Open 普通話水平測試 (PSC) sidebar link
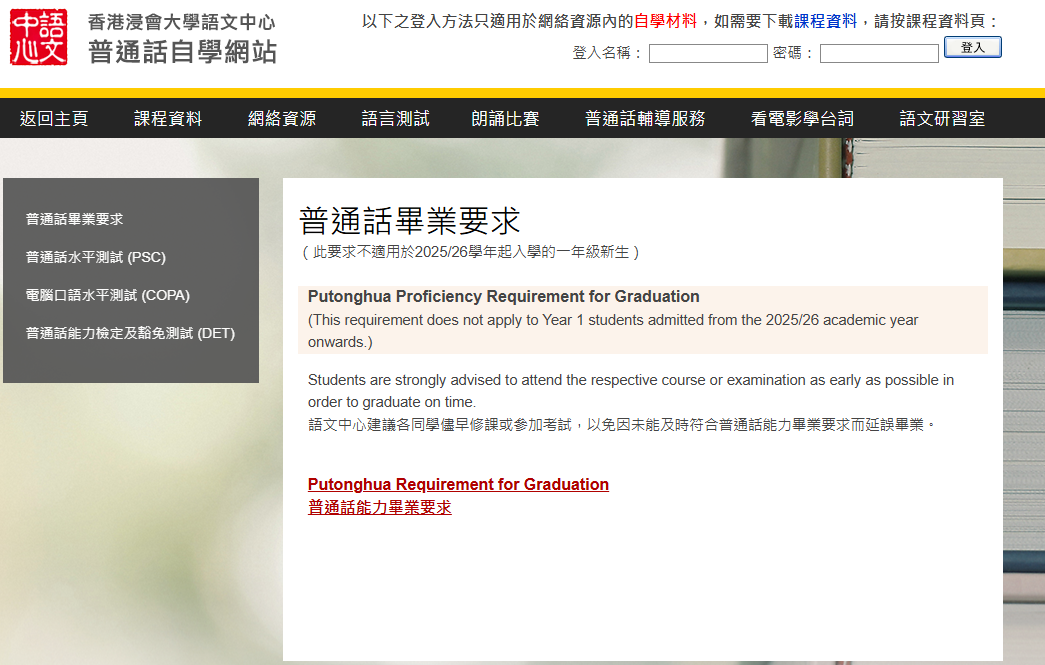 pos(96,257)
